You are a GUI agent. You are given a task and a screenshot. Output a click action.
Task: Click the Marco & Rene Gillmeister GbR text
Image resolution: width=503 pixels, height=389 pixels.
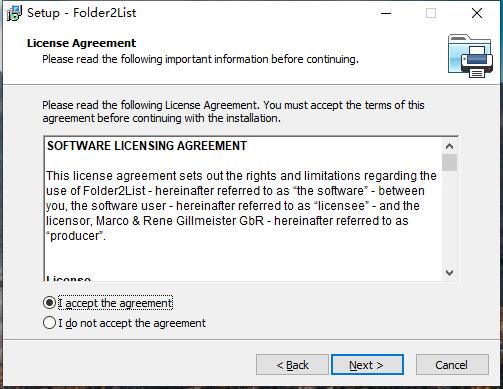[x=180, y=221]
